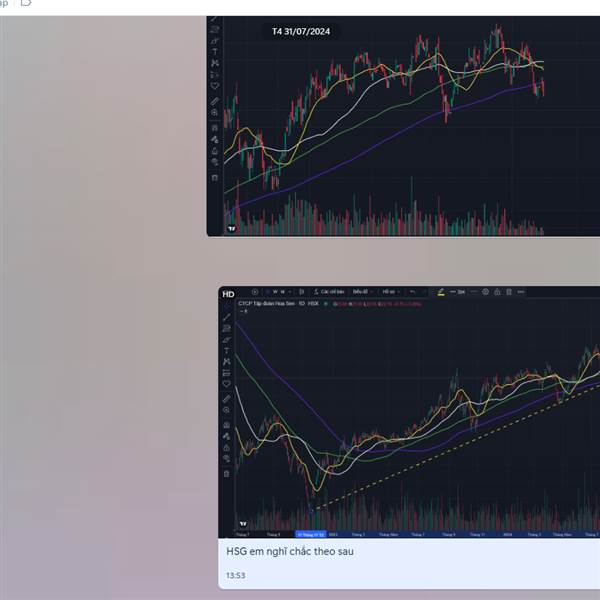
Task: Click the trash icon in the lower chart's left sidebar
Action: point(227,474)
